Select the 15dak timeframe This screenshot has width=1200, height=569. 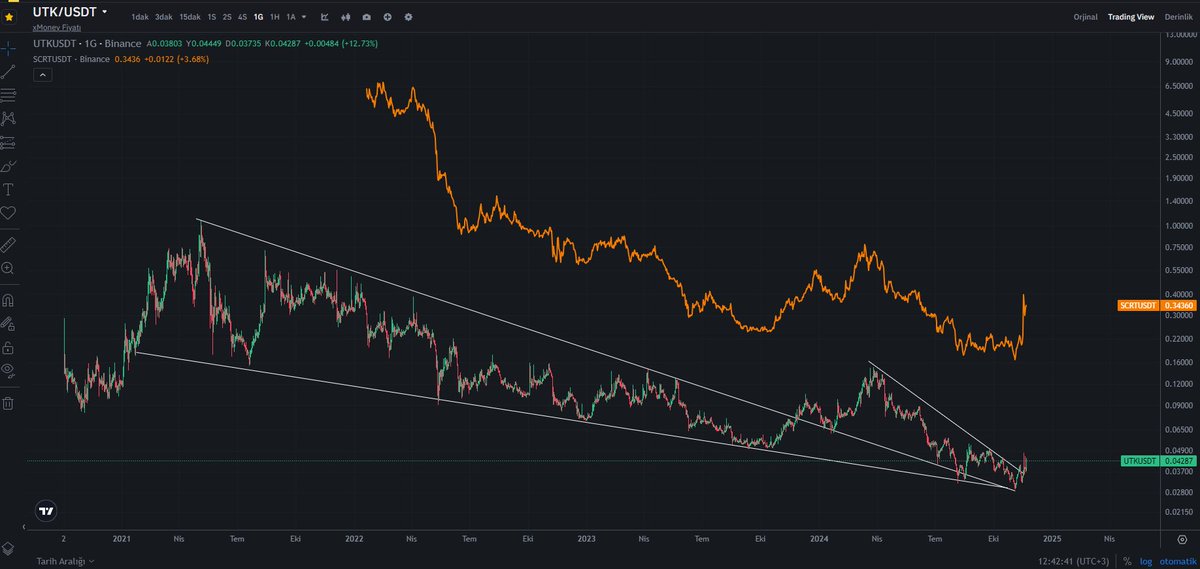pyautogui.click(x=190, y=17)
